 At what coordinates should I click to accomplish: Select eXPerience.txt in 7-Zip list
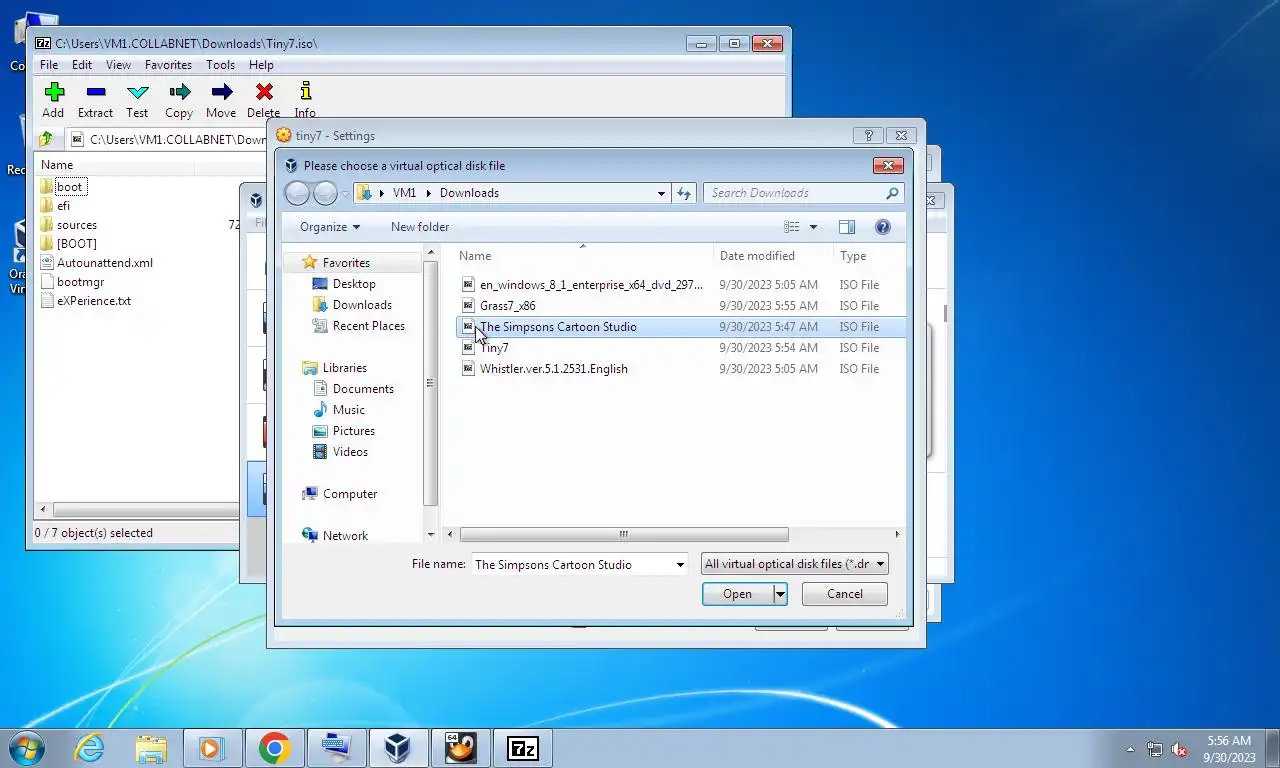click(93, 301)
